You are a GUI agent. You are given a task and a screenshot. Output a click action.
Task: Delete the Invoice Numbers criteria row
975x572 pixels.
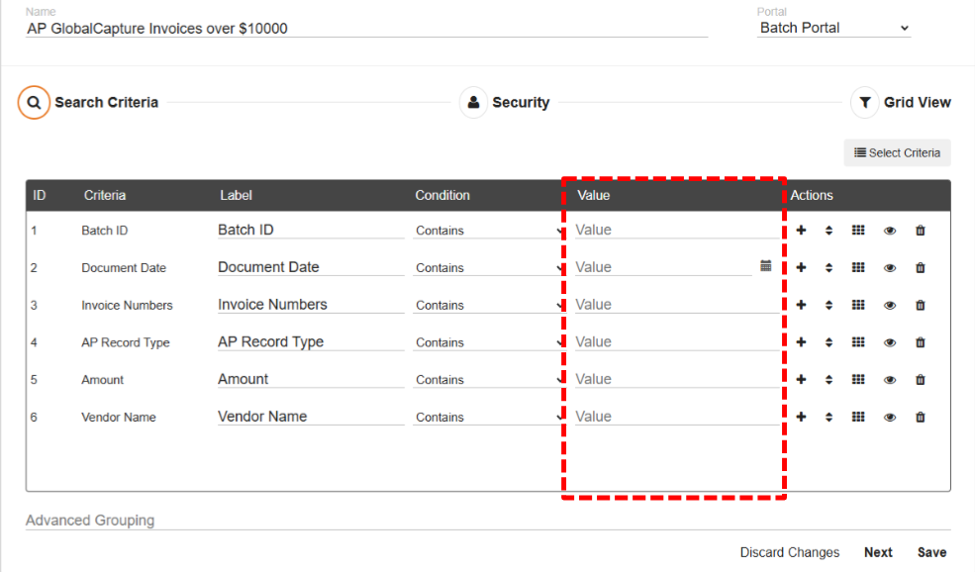tap(920, 305)
